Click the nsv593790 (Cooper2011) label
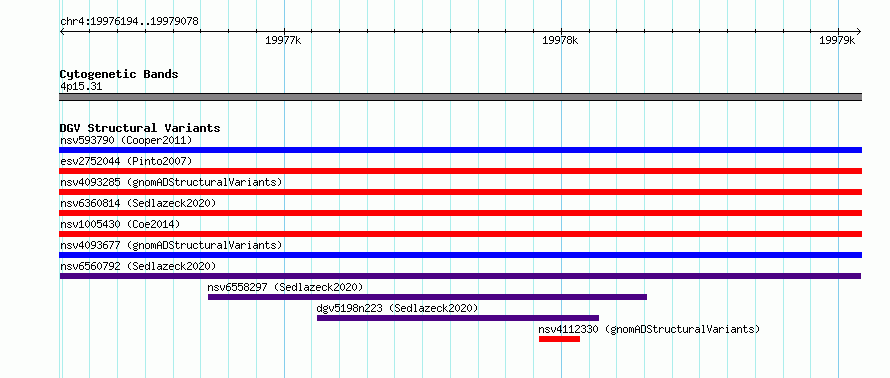 (126, 140)
